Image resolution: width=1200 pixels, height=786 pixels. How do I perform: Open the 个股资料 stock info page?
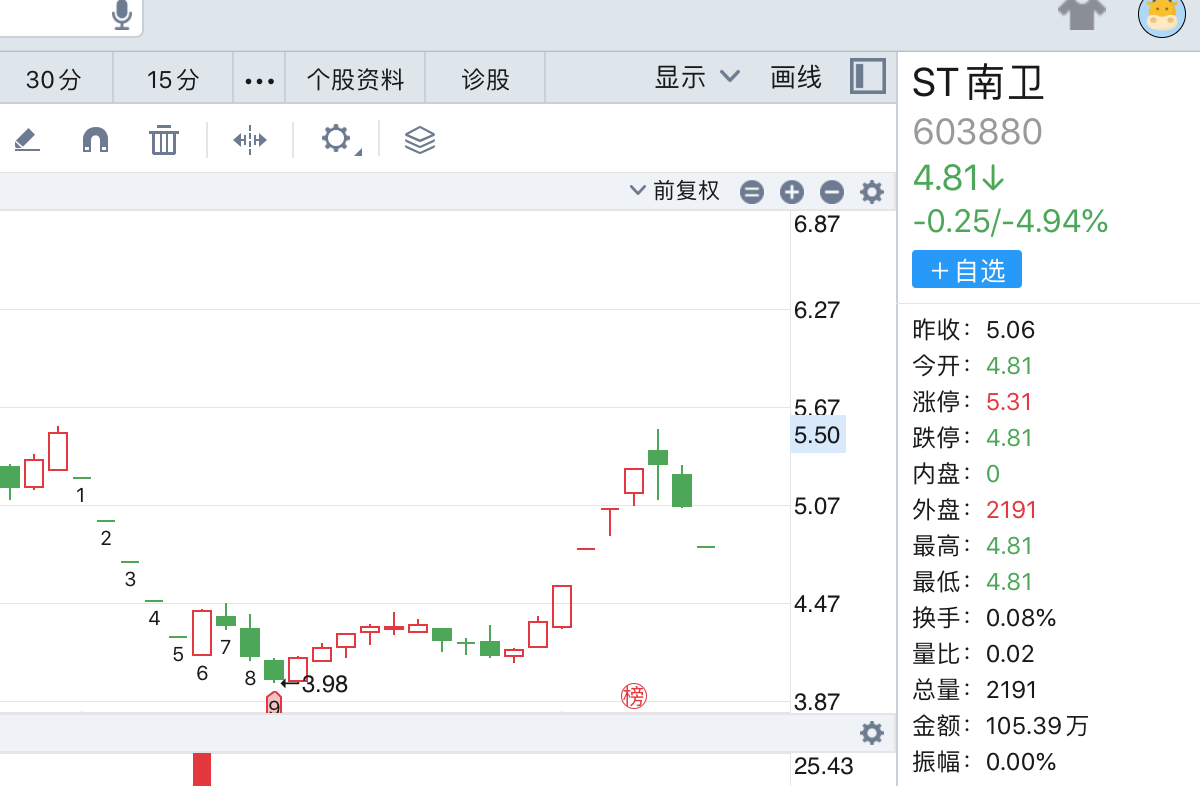click(x=355, y=79)
